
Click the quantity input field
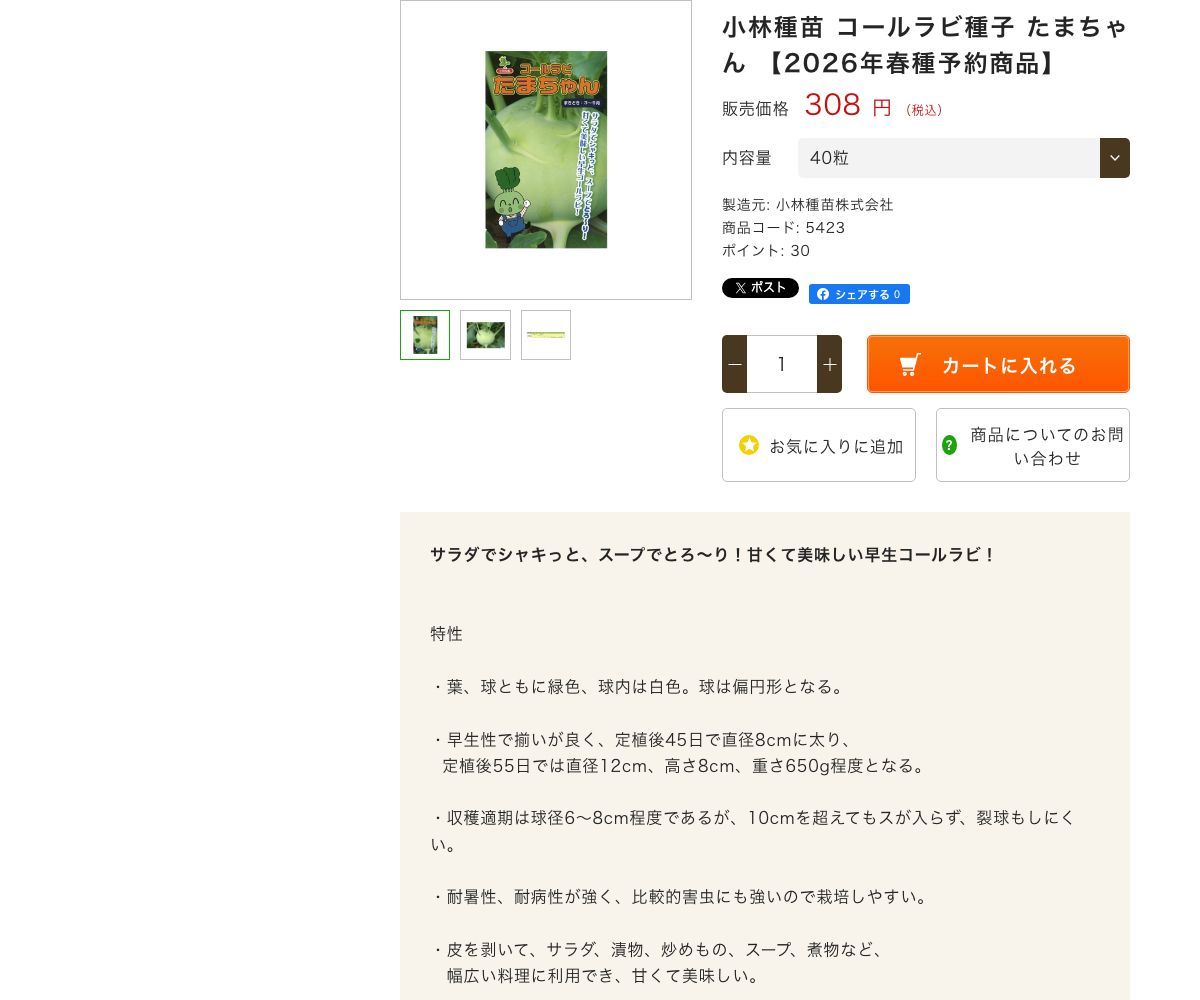click(782, 364)
